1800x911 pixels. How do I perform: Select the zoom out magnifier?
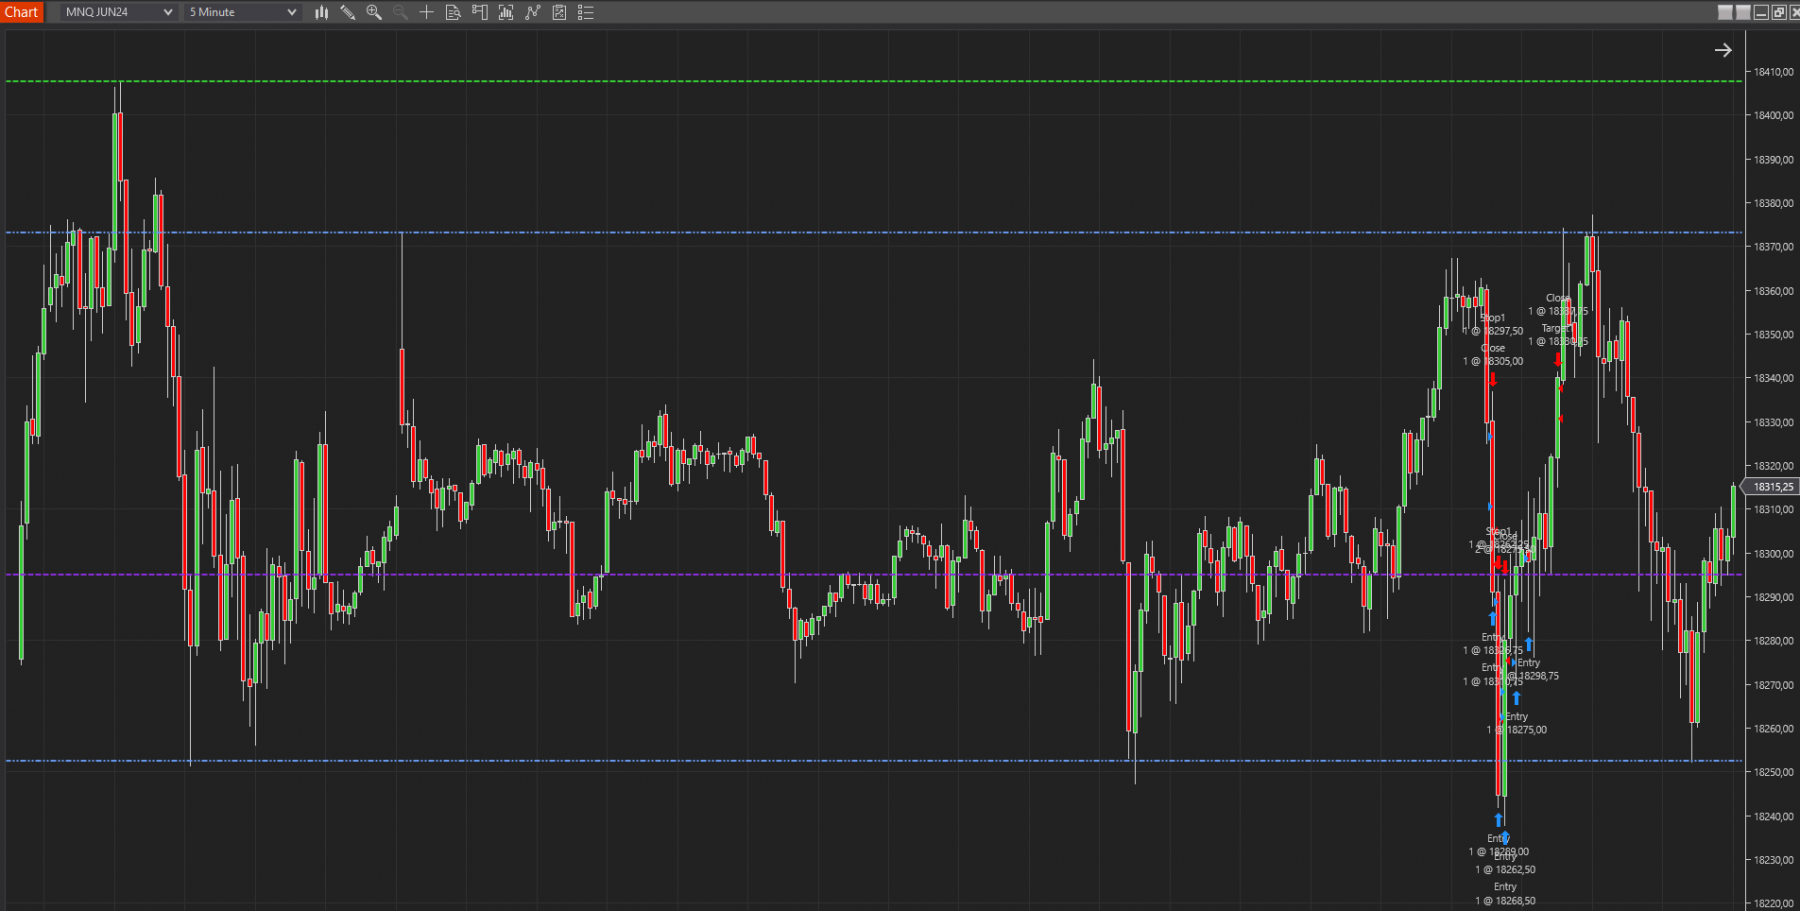pyautogui.click(x=400, y=12)
